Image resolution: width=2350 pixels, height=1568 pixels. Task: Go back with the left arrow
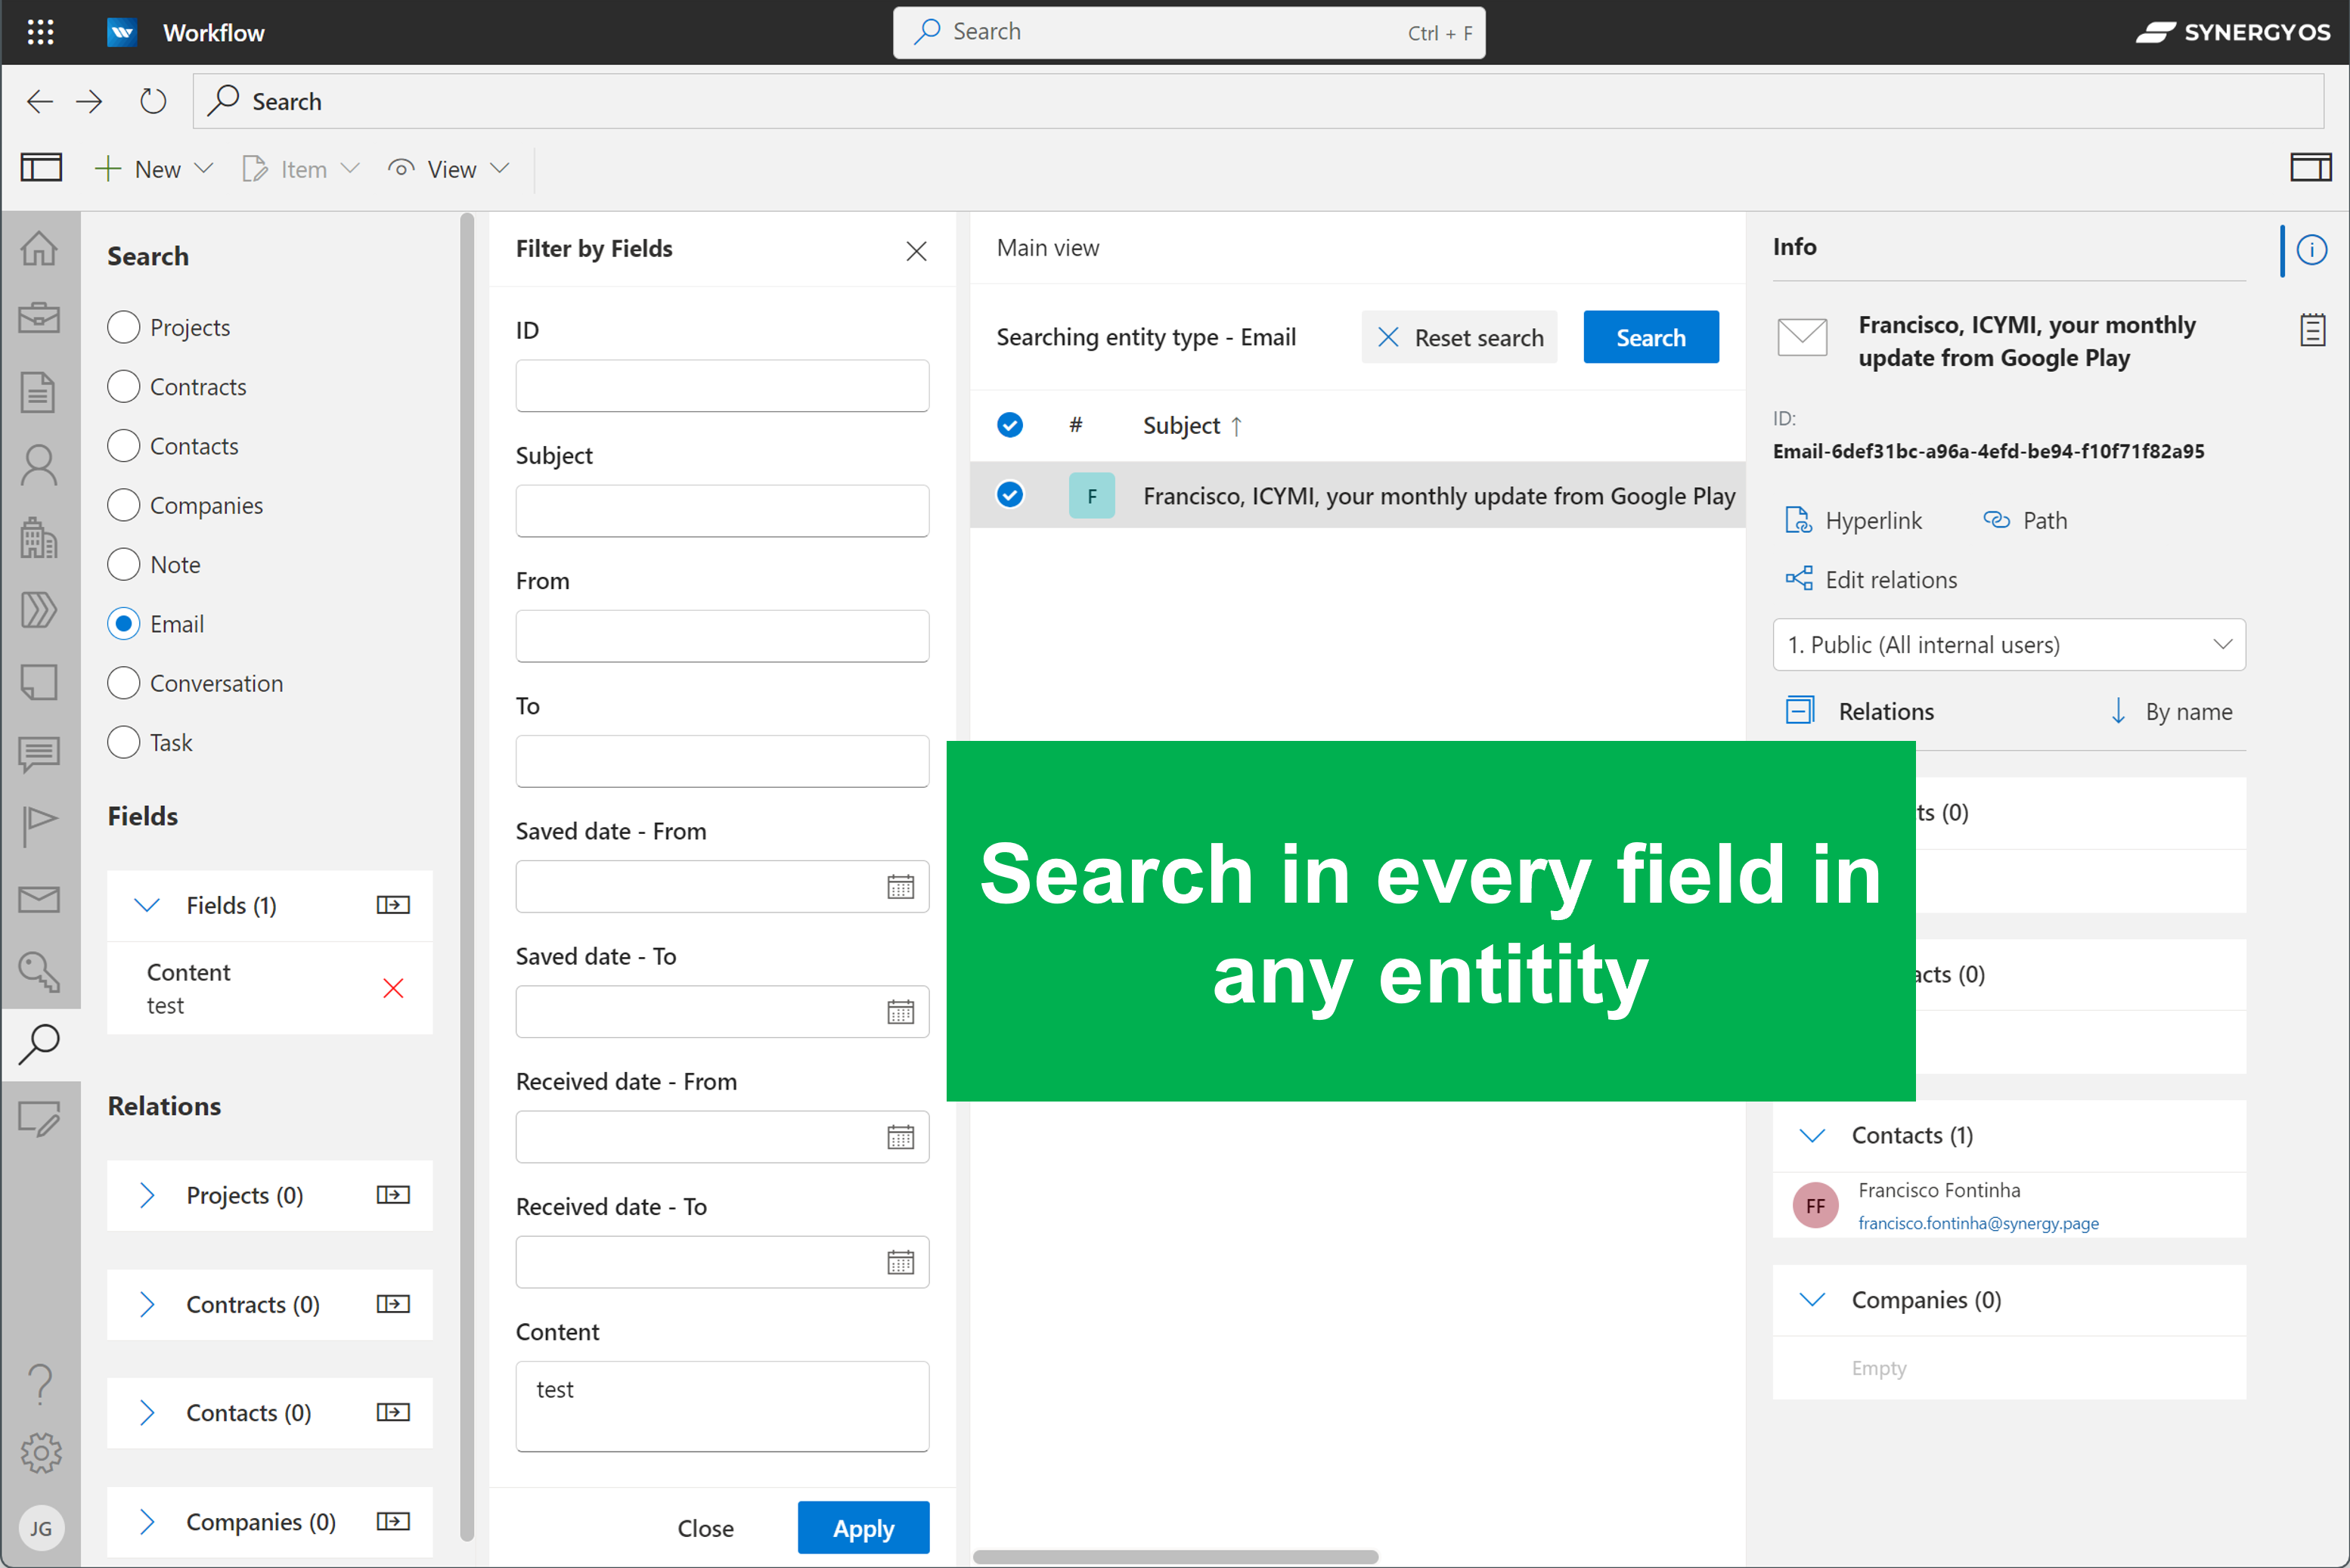click(x=40, y=101)
